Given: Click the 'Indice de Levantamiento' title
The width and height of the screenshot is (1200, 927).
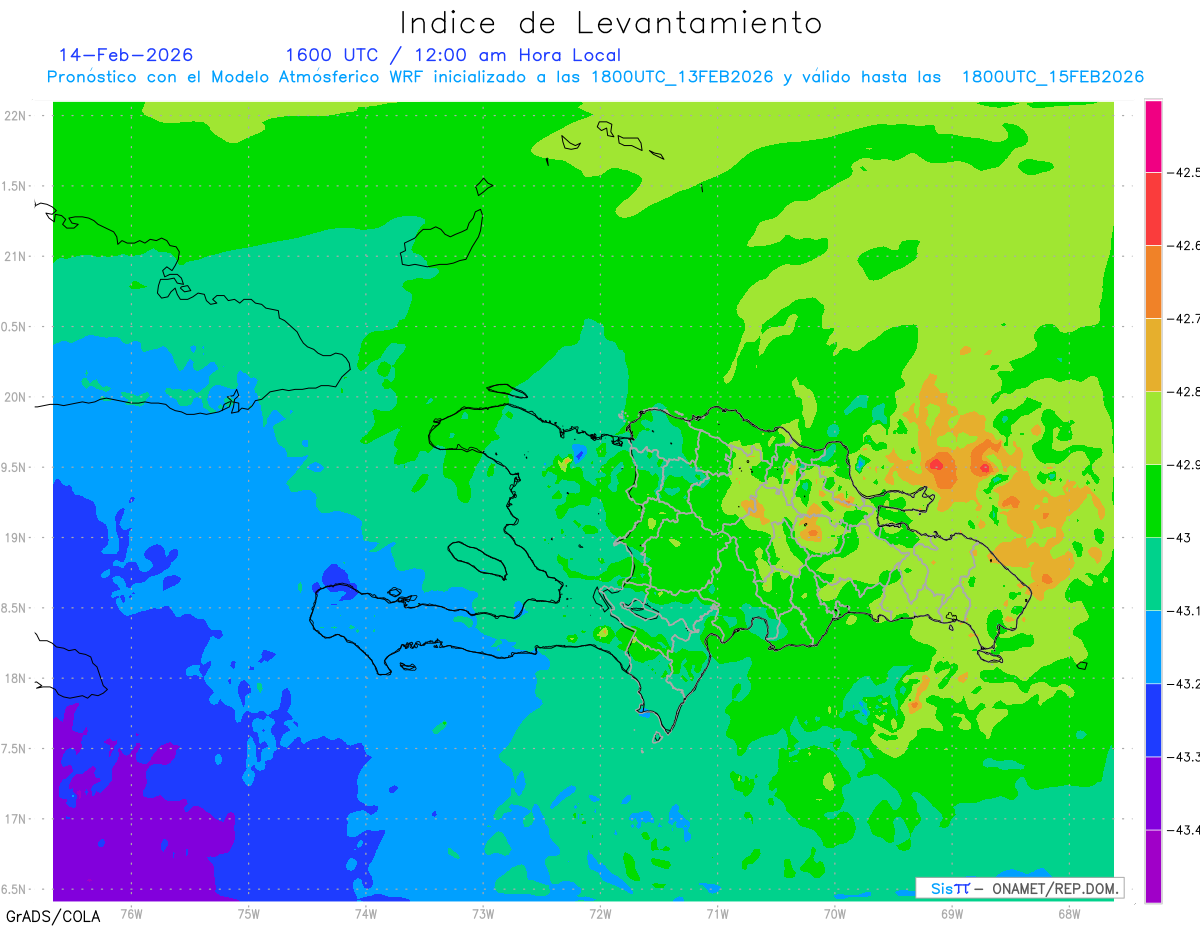Looking at the screenshot, I should pos(611,23).
